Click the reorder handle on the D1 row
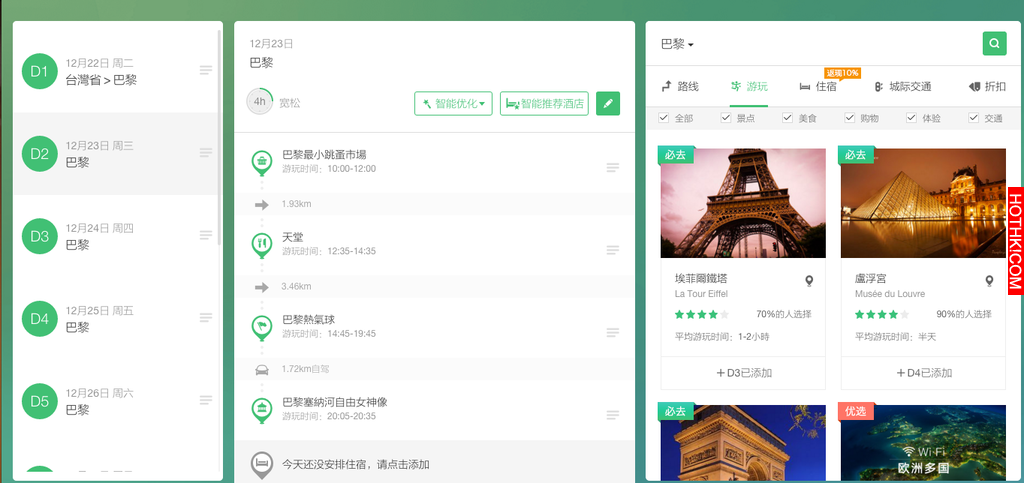 tap(206, 70)
